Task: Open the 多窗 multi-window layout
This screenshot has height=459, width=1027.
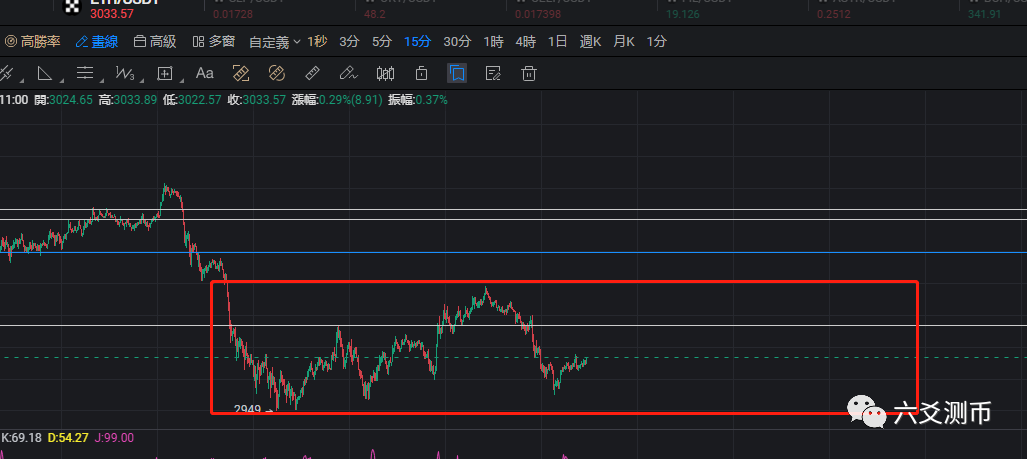Action: click(x=214, y=42)
